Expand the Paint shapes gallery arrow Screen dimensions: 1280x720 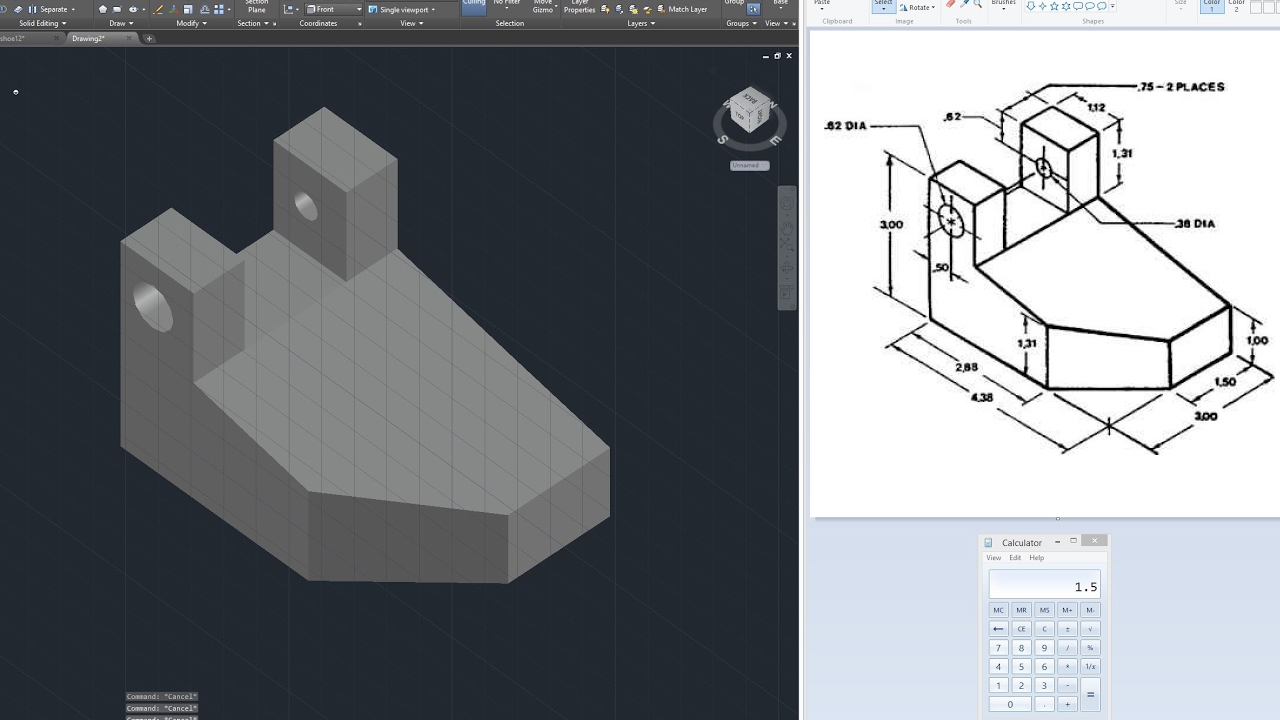click(x=1113, y=6)
